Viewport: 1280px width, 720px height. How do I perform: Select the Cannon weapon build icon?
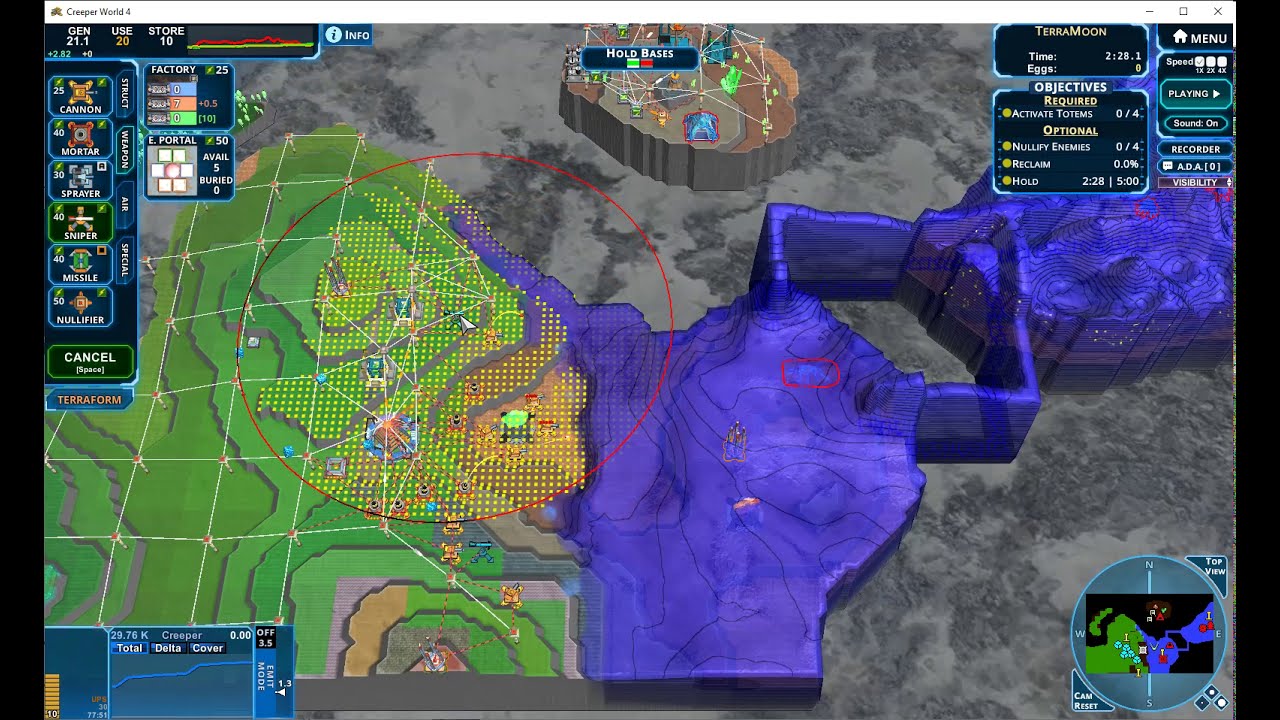tap(80, 95)
